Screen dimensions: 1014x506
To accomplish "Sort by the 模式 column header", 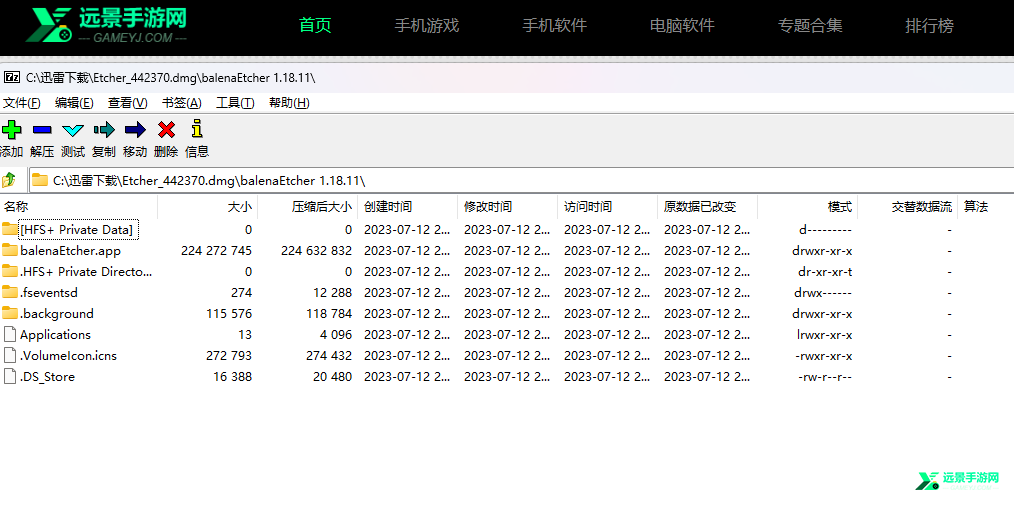I will pos(808,207).
